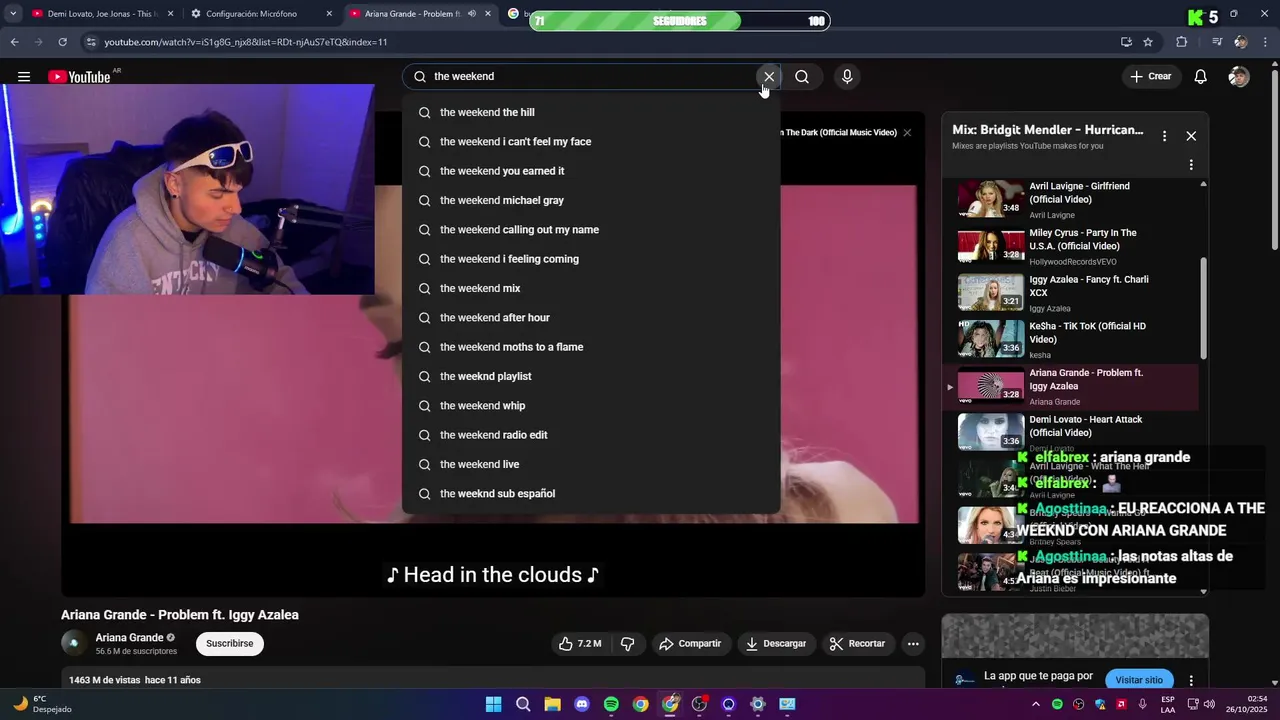Screen dimensions: 1280x720
Task: Start voice search with microphone icon
Action: point(847,77)
